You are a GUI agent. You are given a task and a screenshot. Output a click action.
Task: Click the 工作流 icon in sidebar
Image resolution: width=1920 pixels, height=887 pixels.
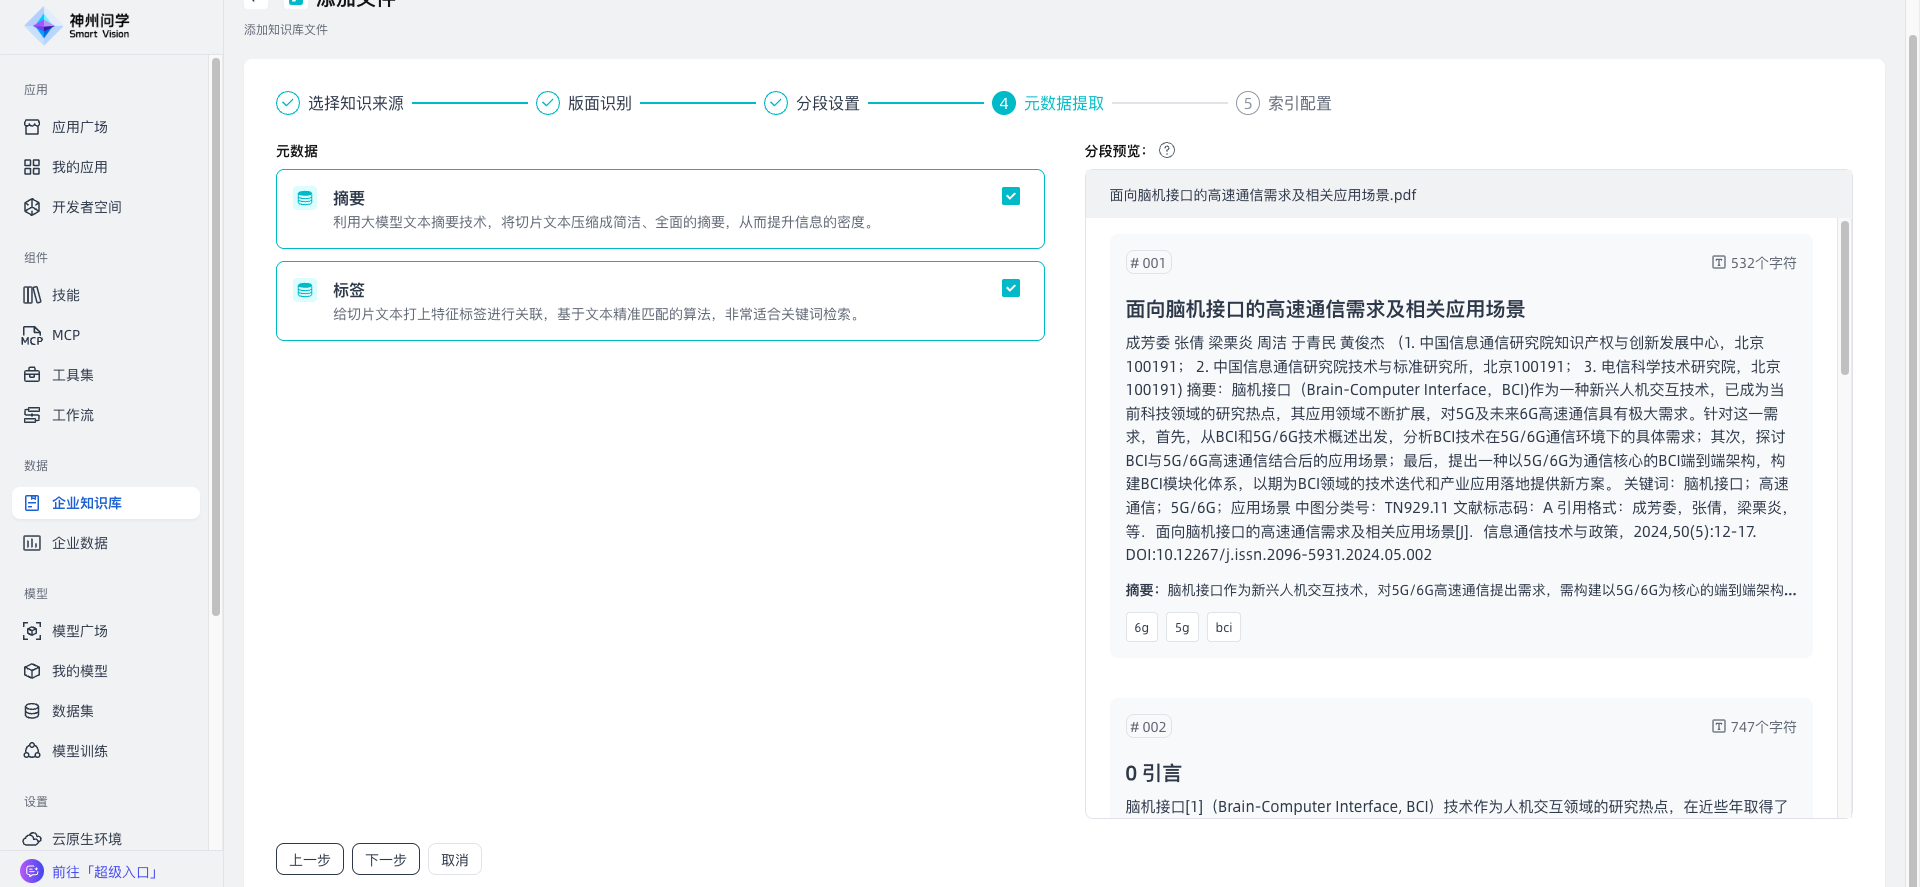tap(32, 415)
